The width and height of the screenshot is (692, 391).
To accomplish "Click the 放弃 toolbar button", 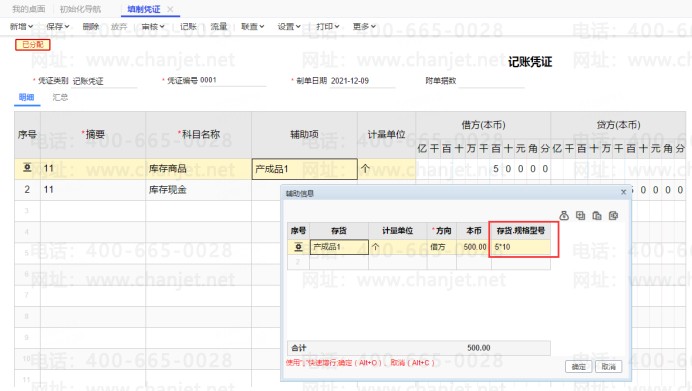I will point(119,26).
